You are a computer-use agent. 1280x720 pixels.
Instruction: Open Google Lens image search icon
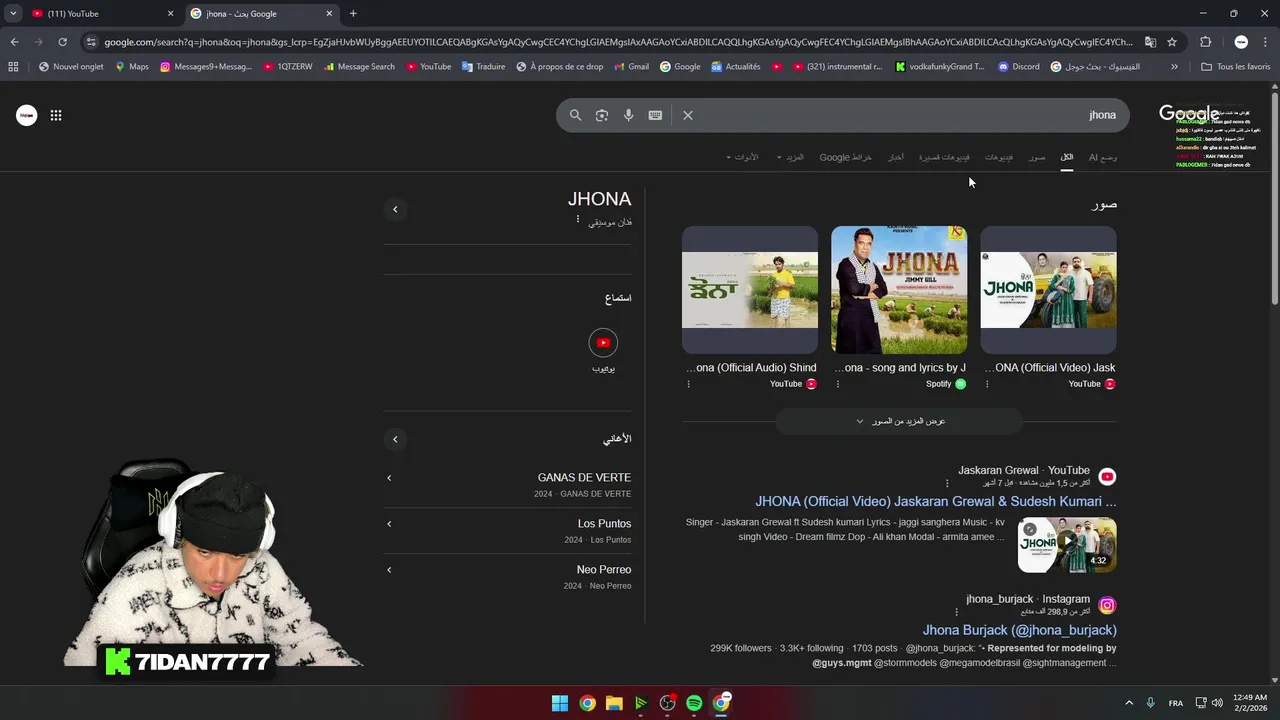[602, 115]
